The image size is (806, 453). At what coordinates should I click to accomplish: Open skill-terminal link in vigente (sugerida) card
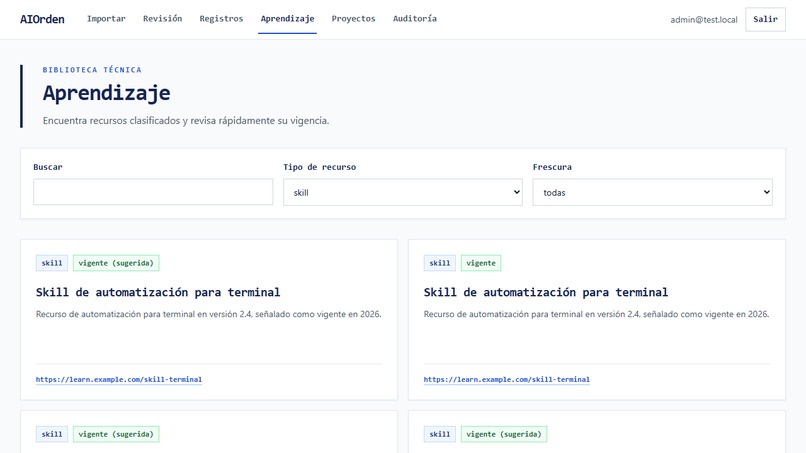pyautogui.click(x=119, y=379)
